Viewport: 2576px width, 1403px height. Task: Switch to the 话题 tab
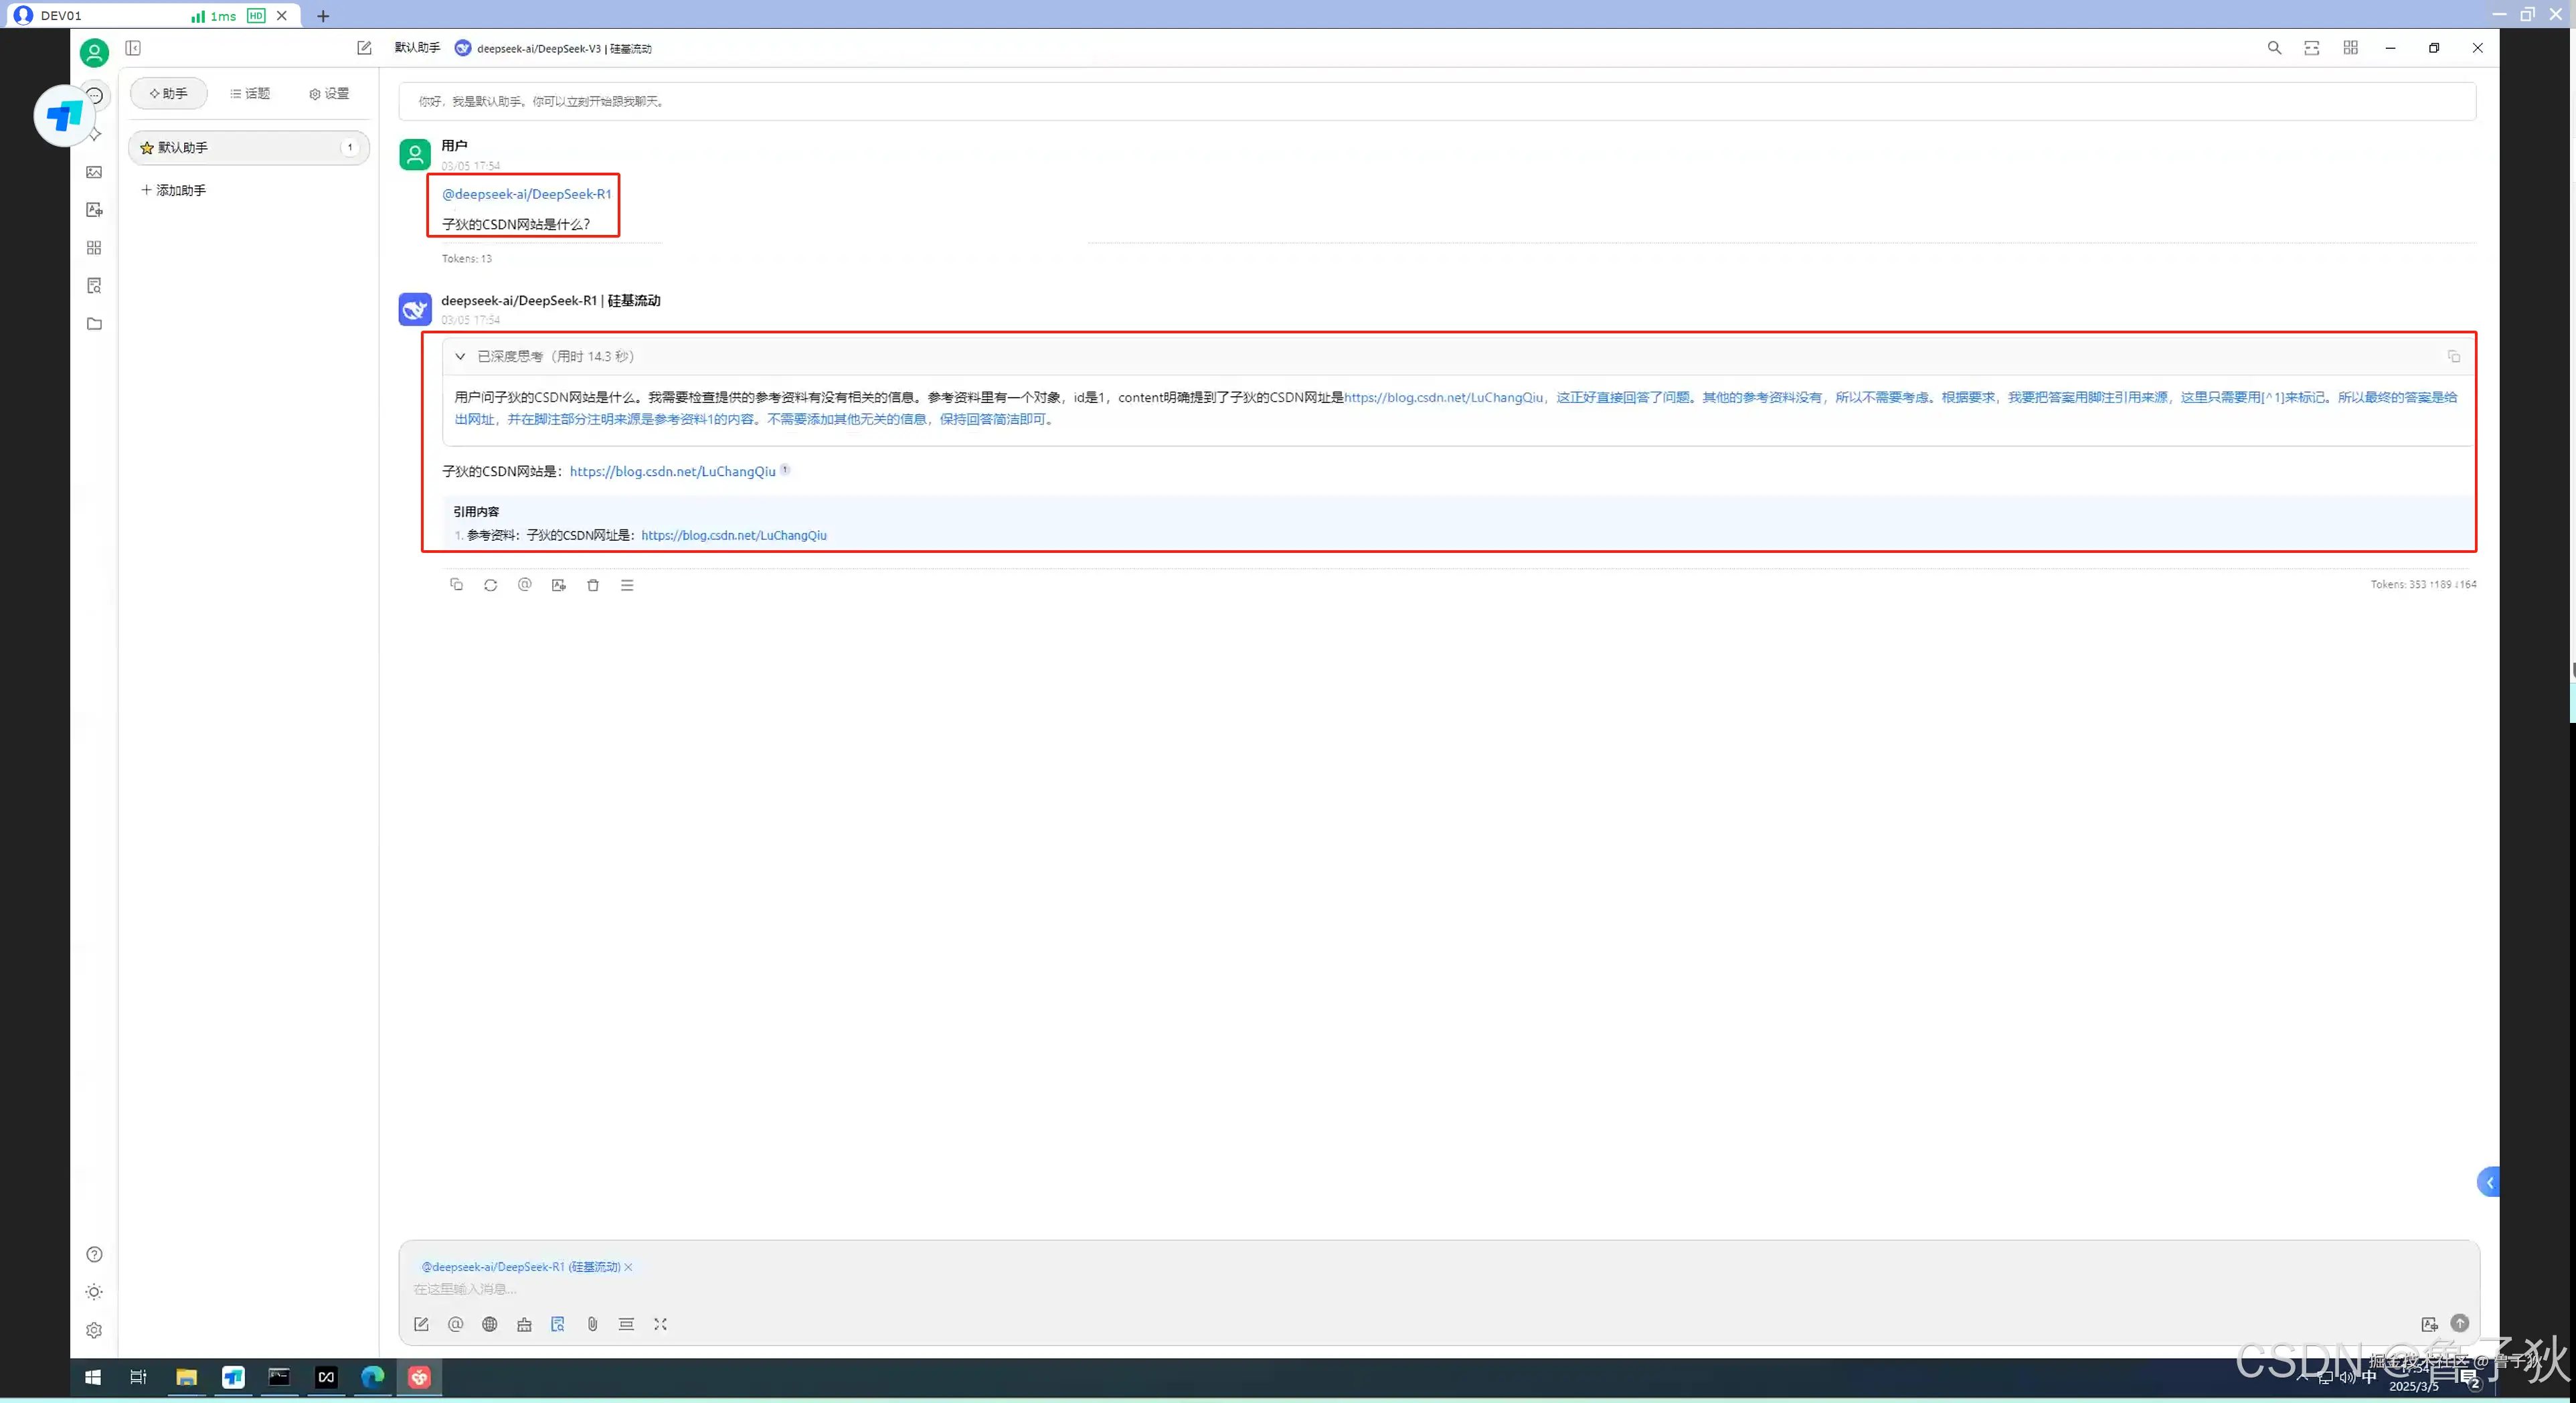pos(250,93)
